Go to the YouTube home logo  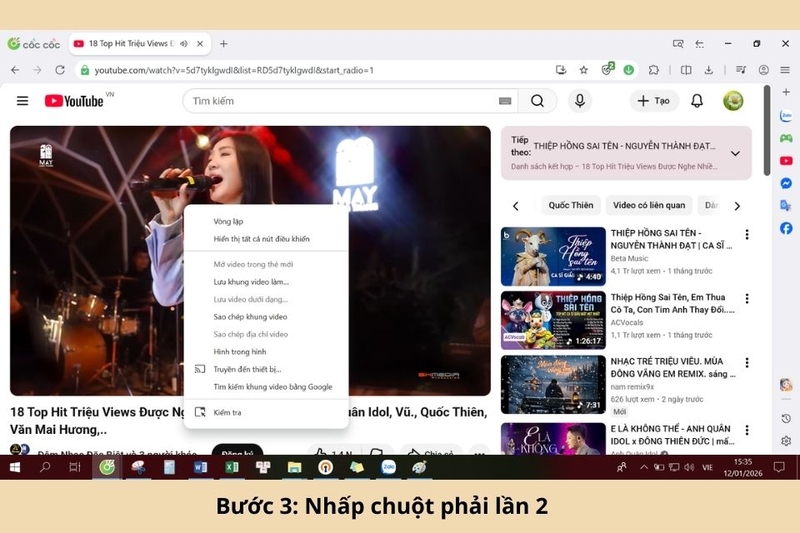[x=74, y=101]
